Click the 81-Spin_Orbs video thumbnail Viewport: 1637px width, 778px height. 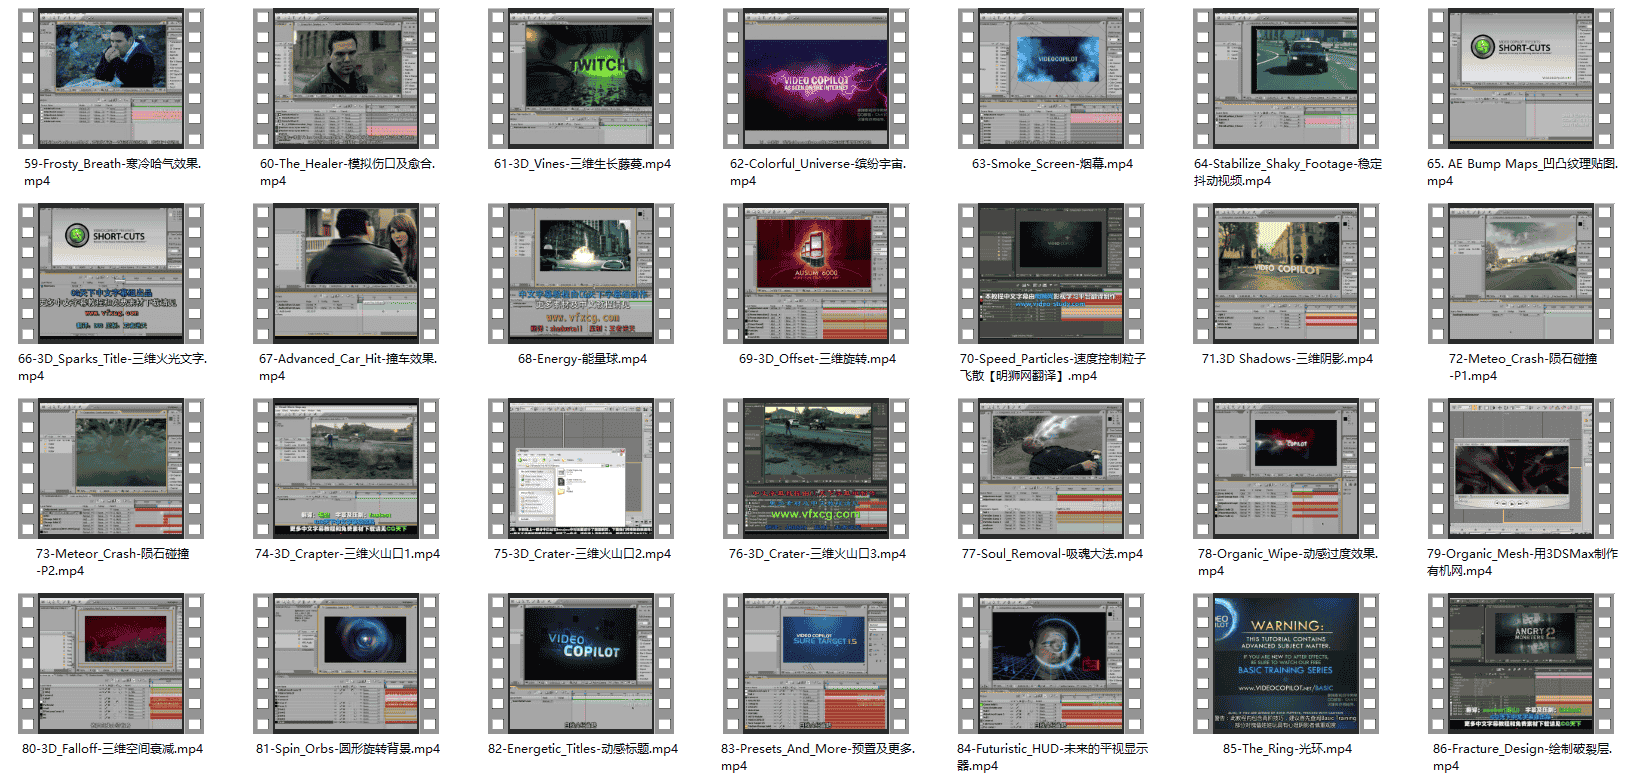[x=346, y=664]
